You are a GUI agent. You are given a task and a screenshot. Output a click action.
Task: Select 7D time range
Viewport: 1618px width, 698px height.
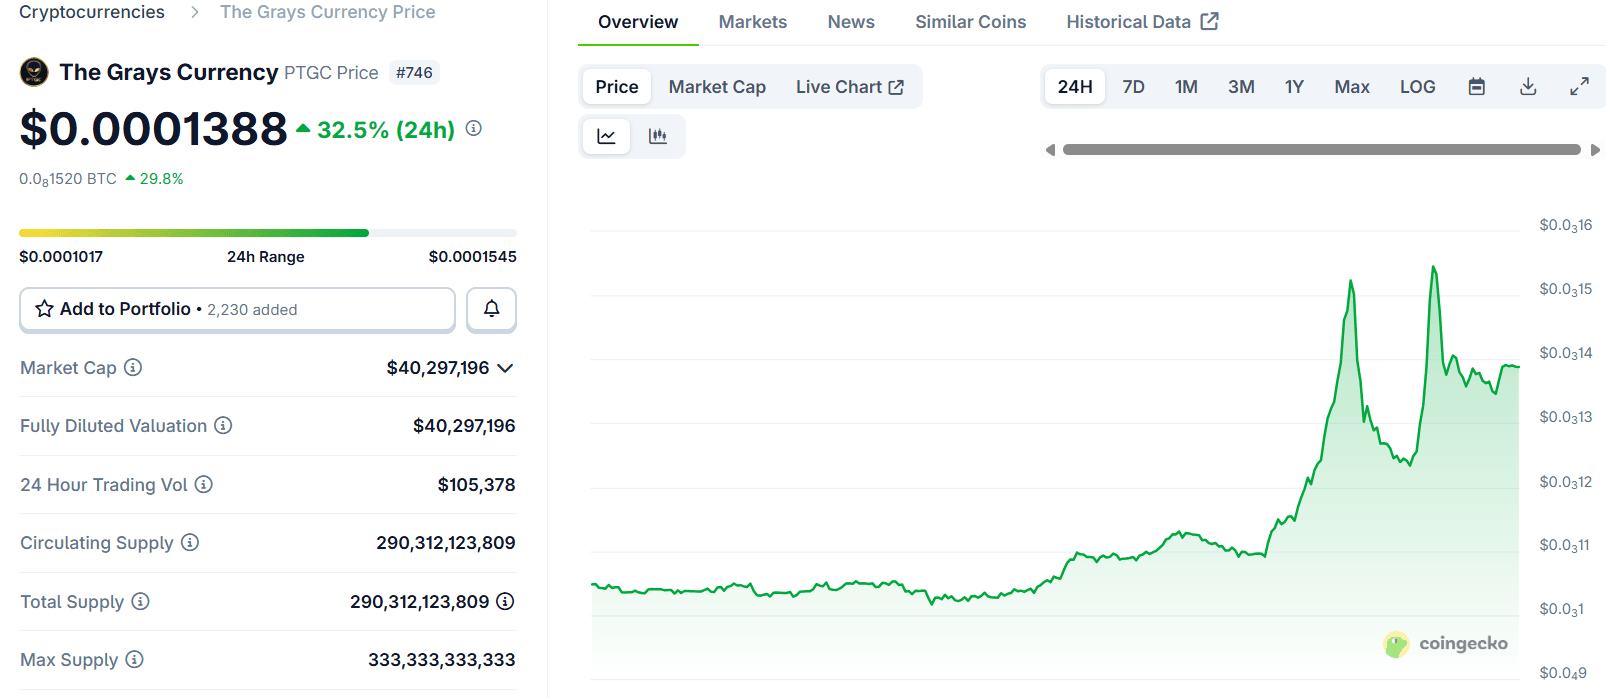tap(1133, 87)
